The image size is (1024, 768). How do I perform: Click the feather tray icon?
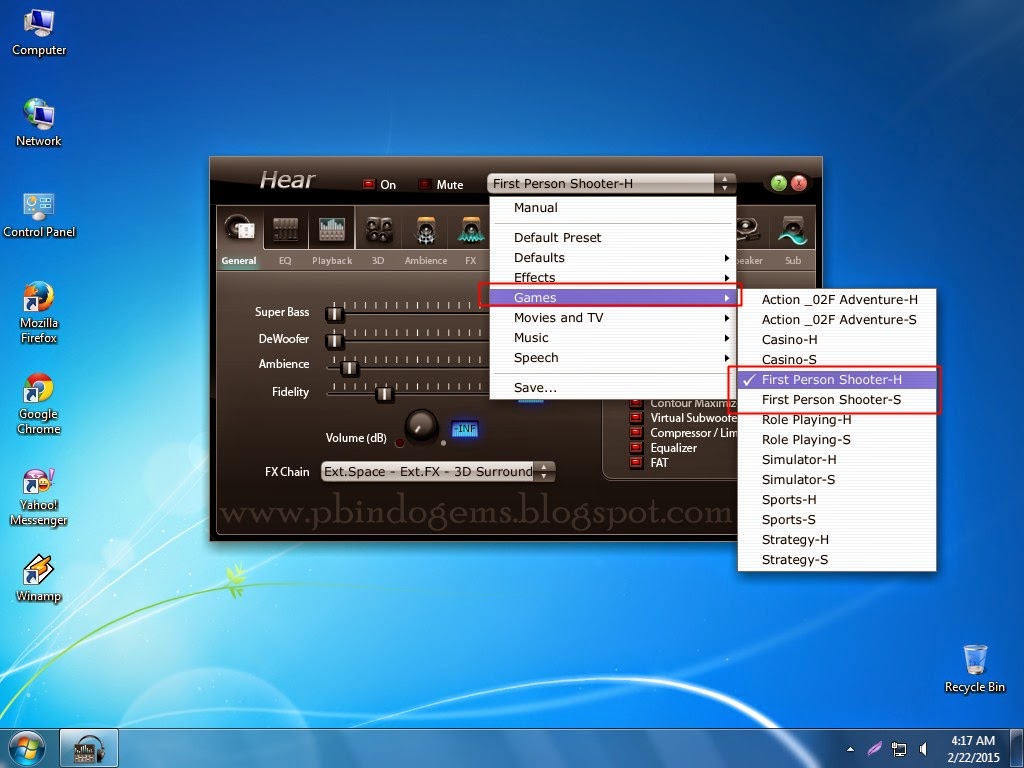pos(874,748)
